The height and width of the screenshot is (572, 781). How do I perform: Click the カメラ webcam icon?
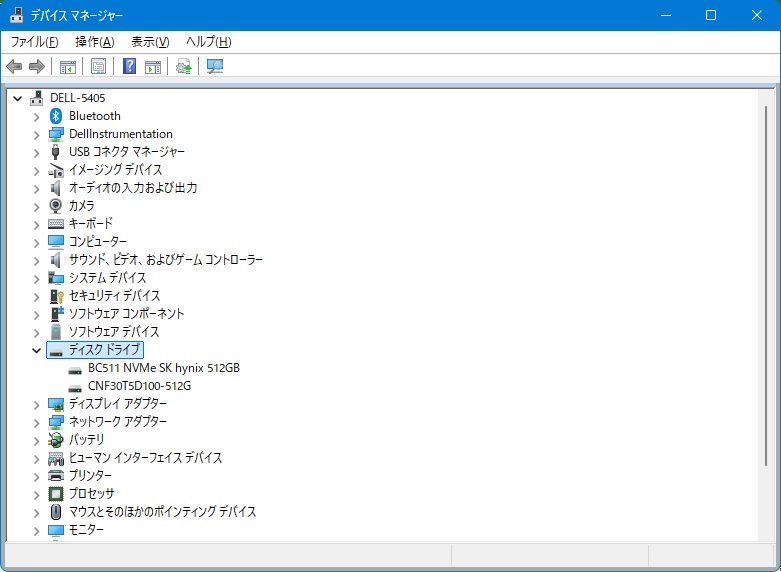coord(56,205)
